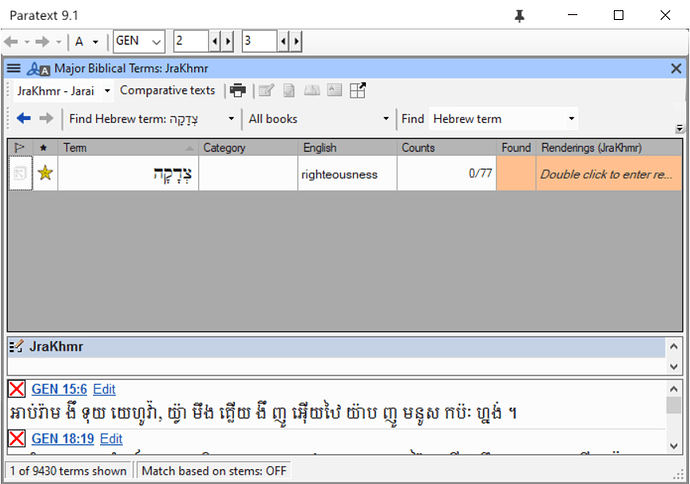Screen dimensions: 690x484
Task: Click the JraKhmr renderings header
Action: click(337, 347)
